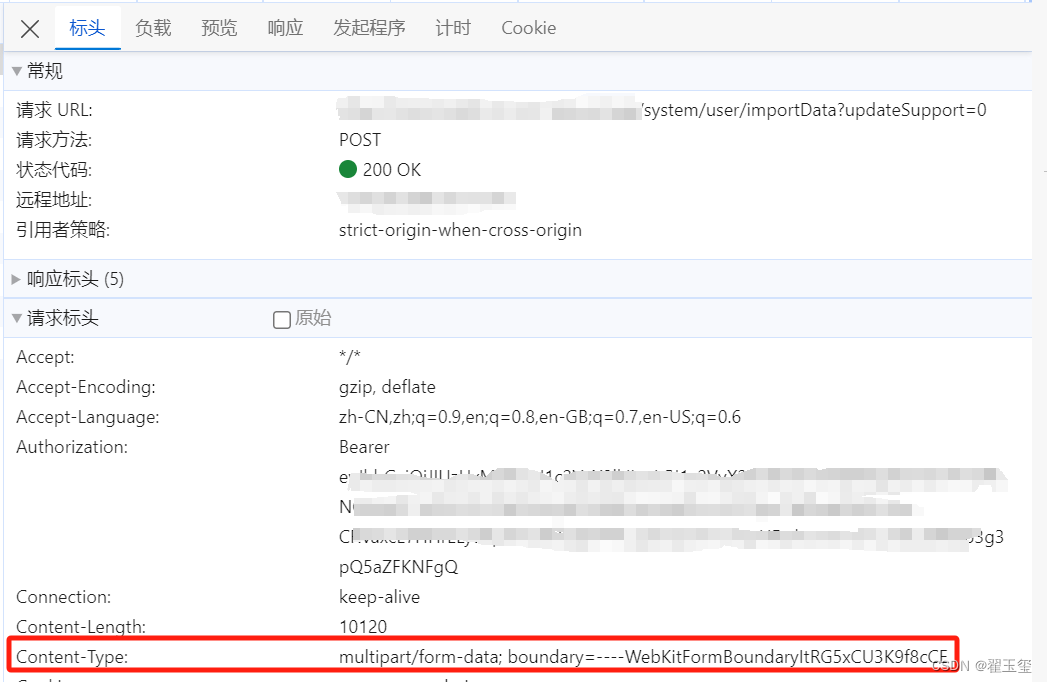Open the 预览 tab

click(x=219, y=28)
